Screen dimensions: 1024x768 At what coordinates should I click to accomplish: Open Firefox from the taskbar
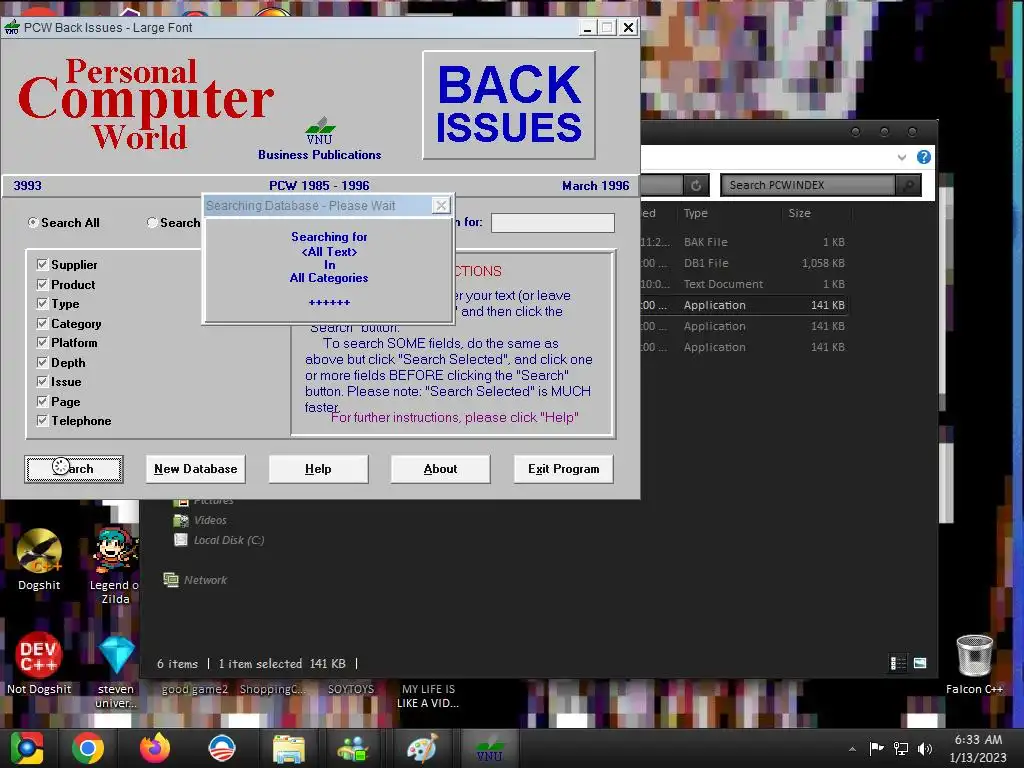[x=155, y=748]
